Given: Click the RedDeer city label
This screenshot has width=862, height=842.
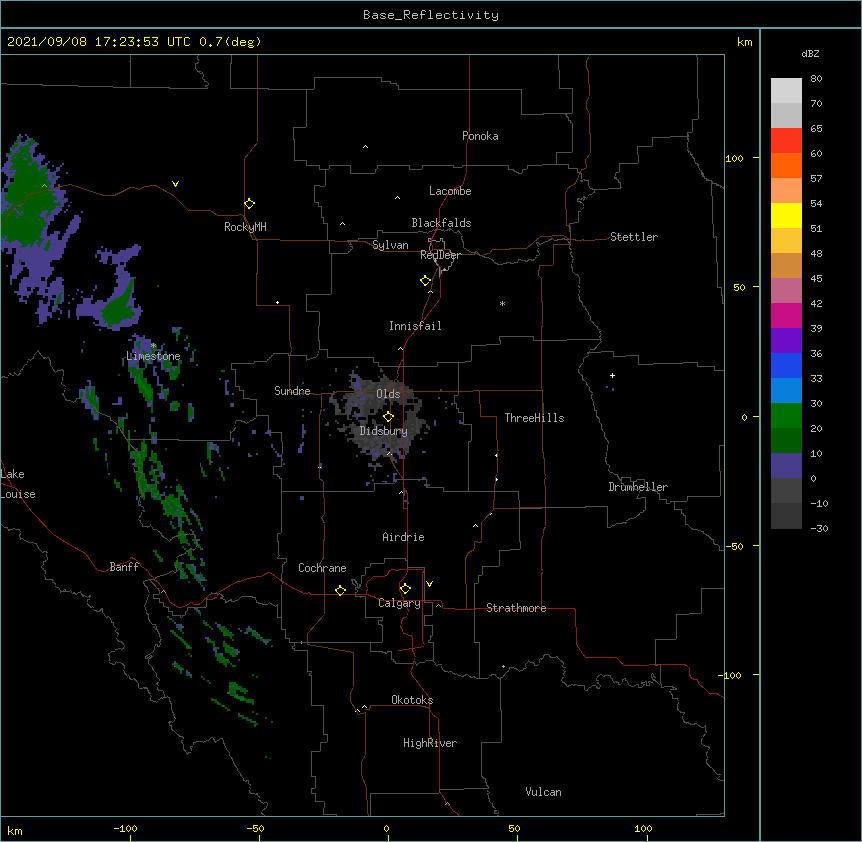Looking at the screenshot, I should [x=440, y=255].
